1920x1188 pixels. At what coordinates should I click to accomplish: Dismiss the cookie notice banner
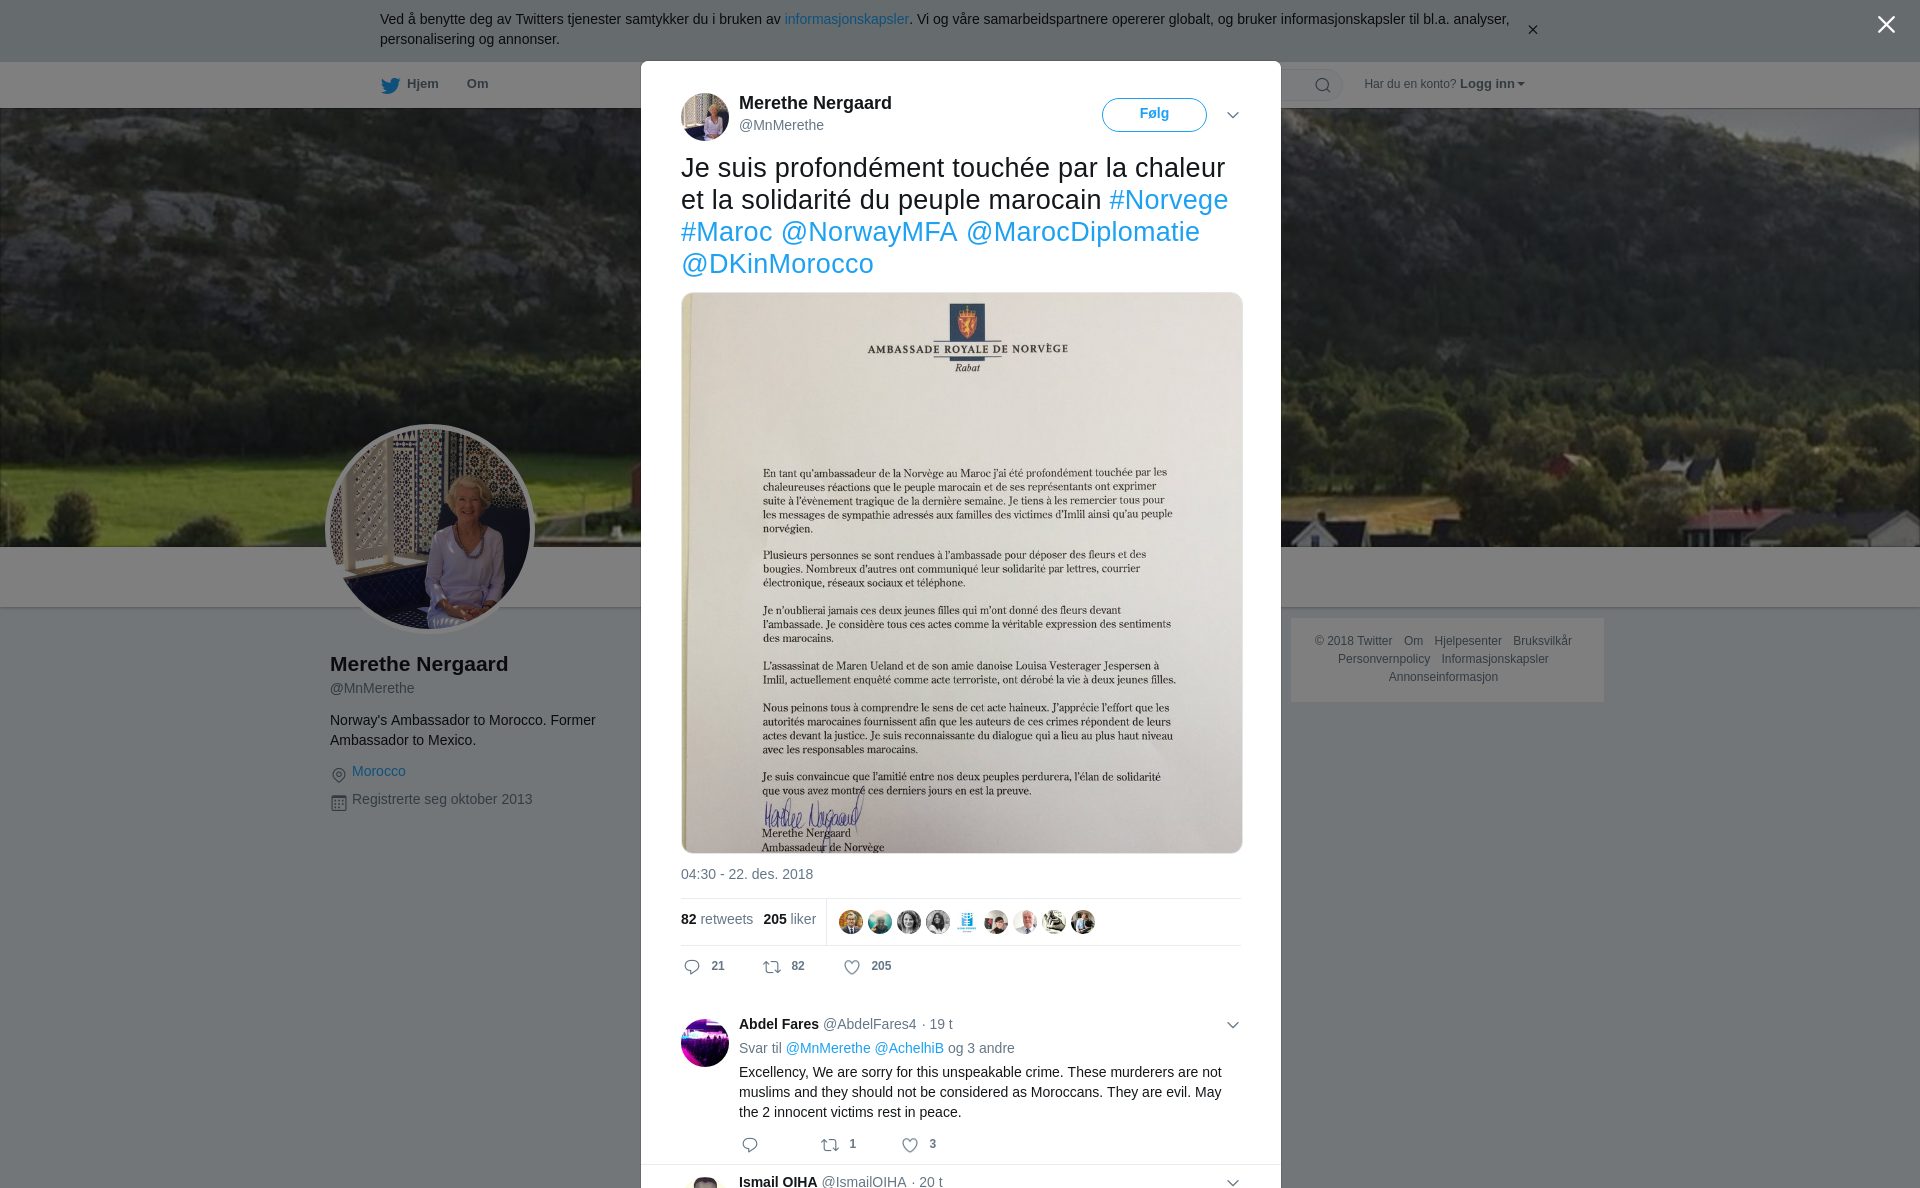click(1533, 30)
